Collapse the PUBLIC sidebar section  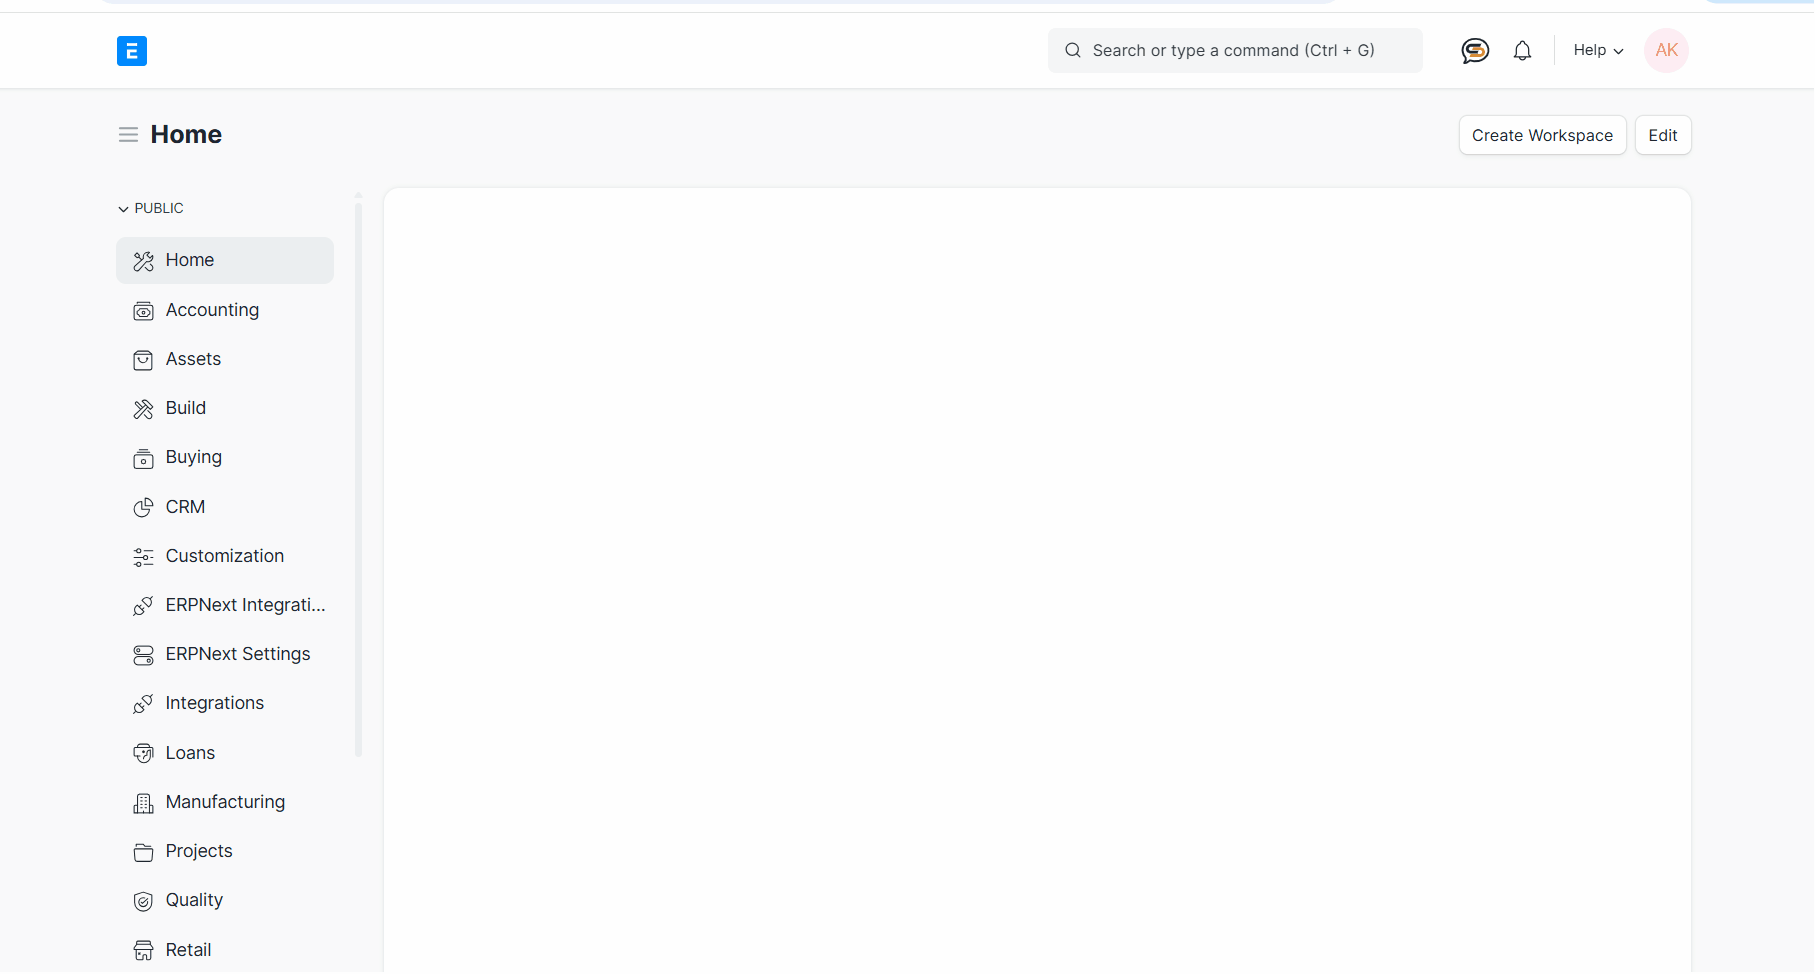tap(151, 208)
